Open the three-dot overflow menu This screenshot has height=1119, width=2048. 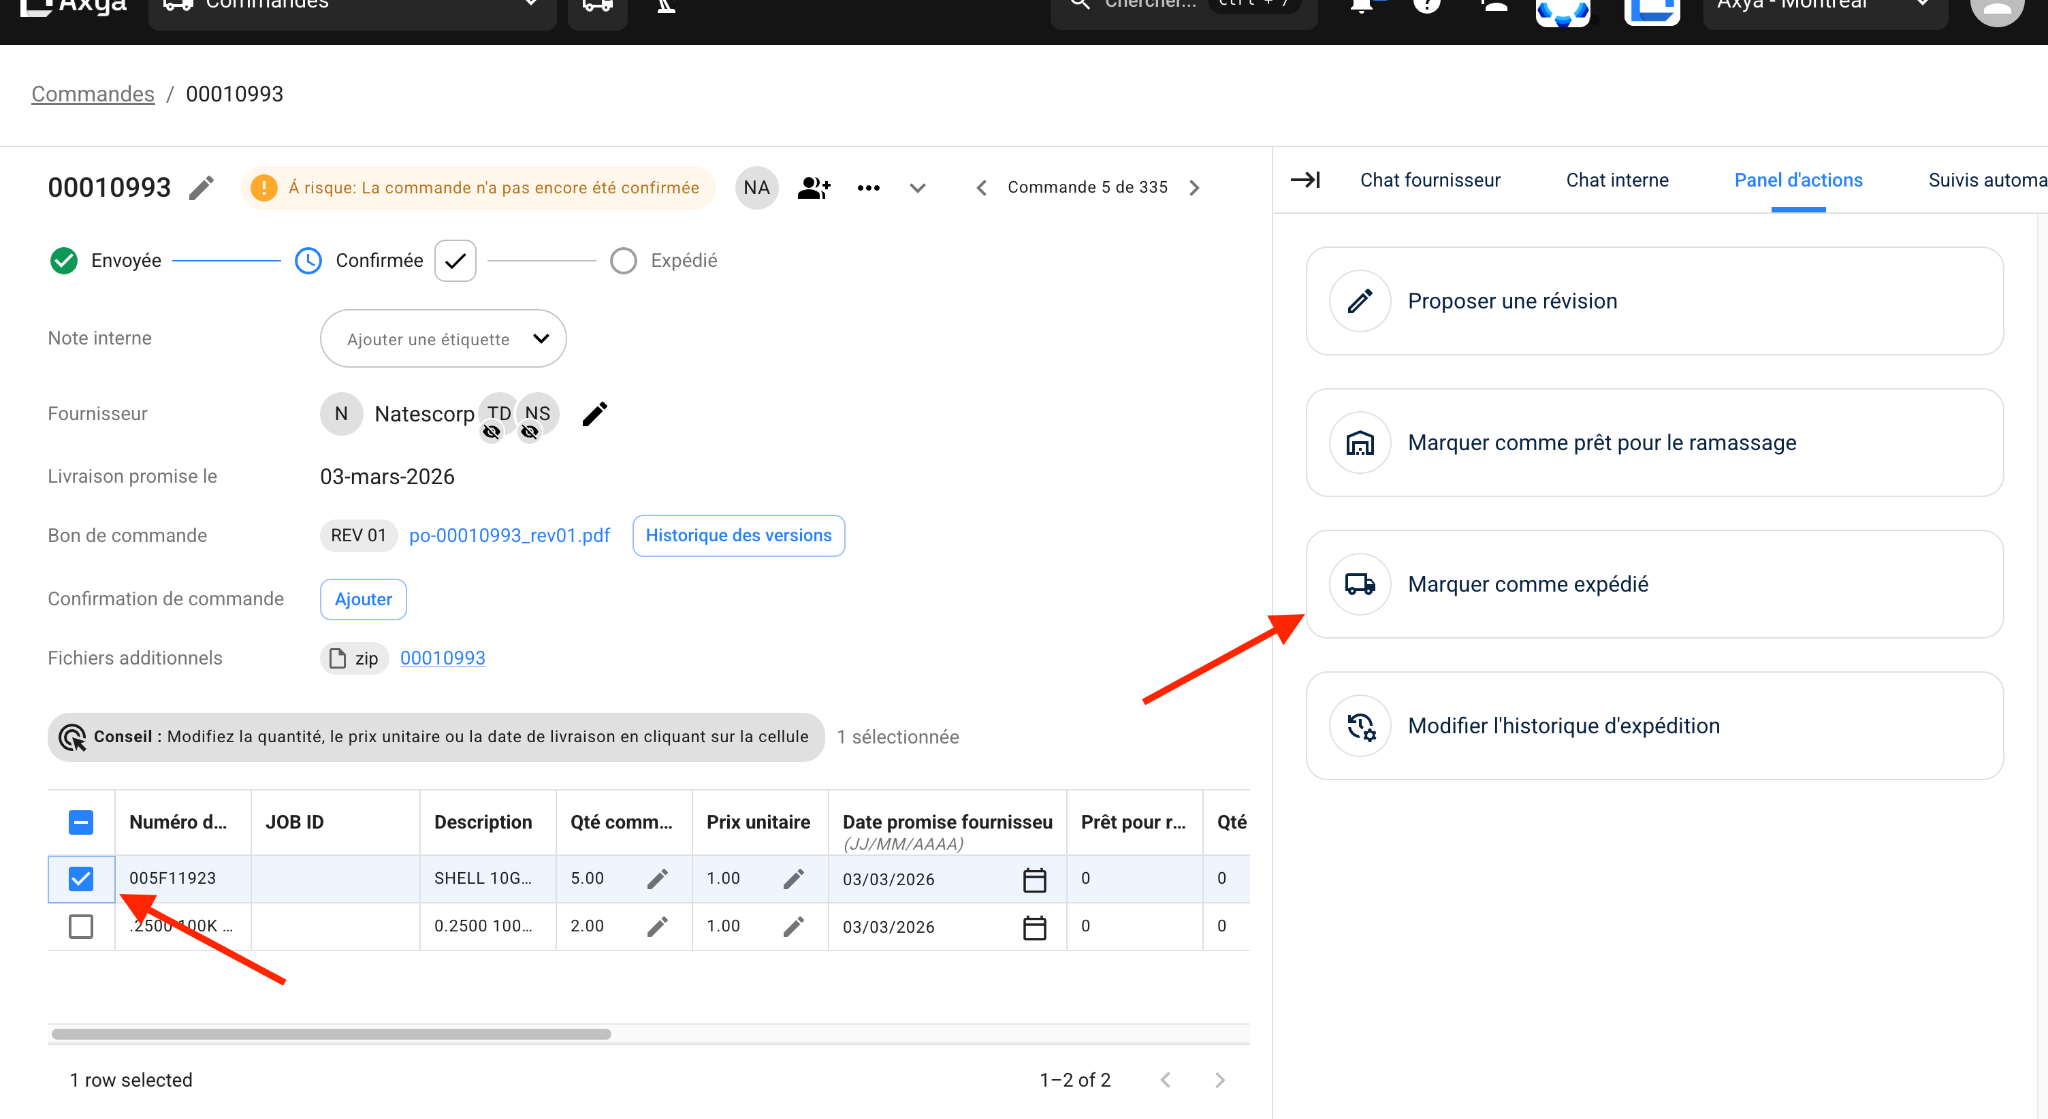tap(868, 187)
